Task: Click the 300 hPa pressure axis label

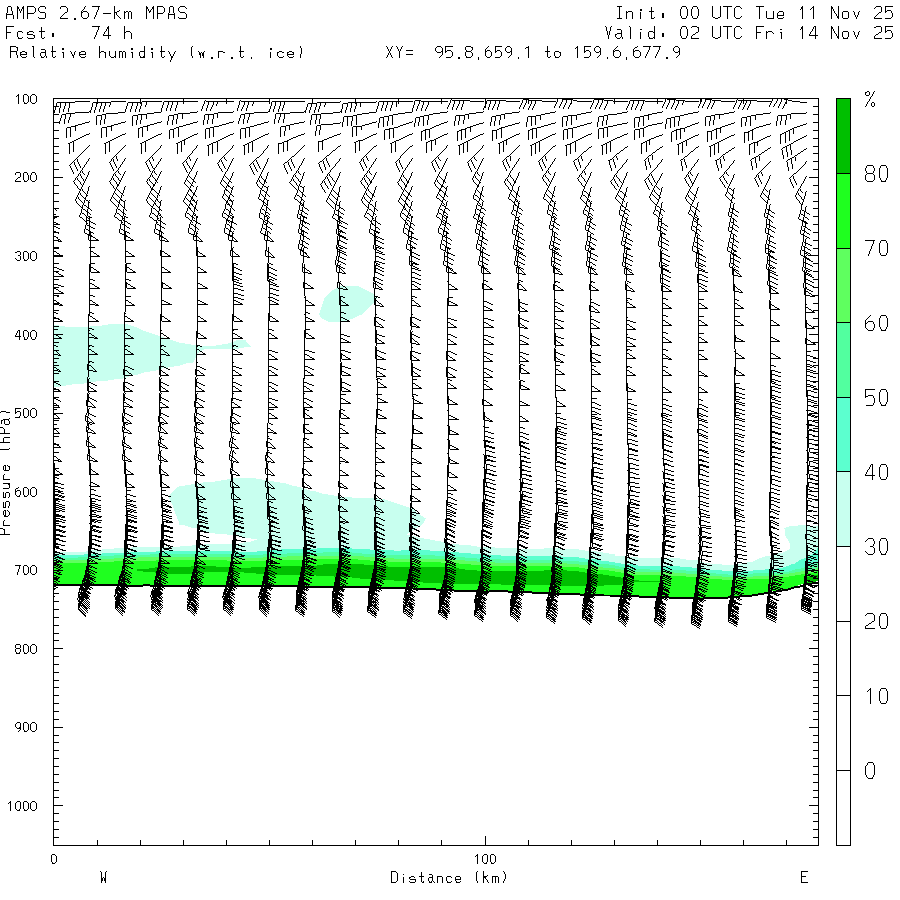Action: (26, 256)
